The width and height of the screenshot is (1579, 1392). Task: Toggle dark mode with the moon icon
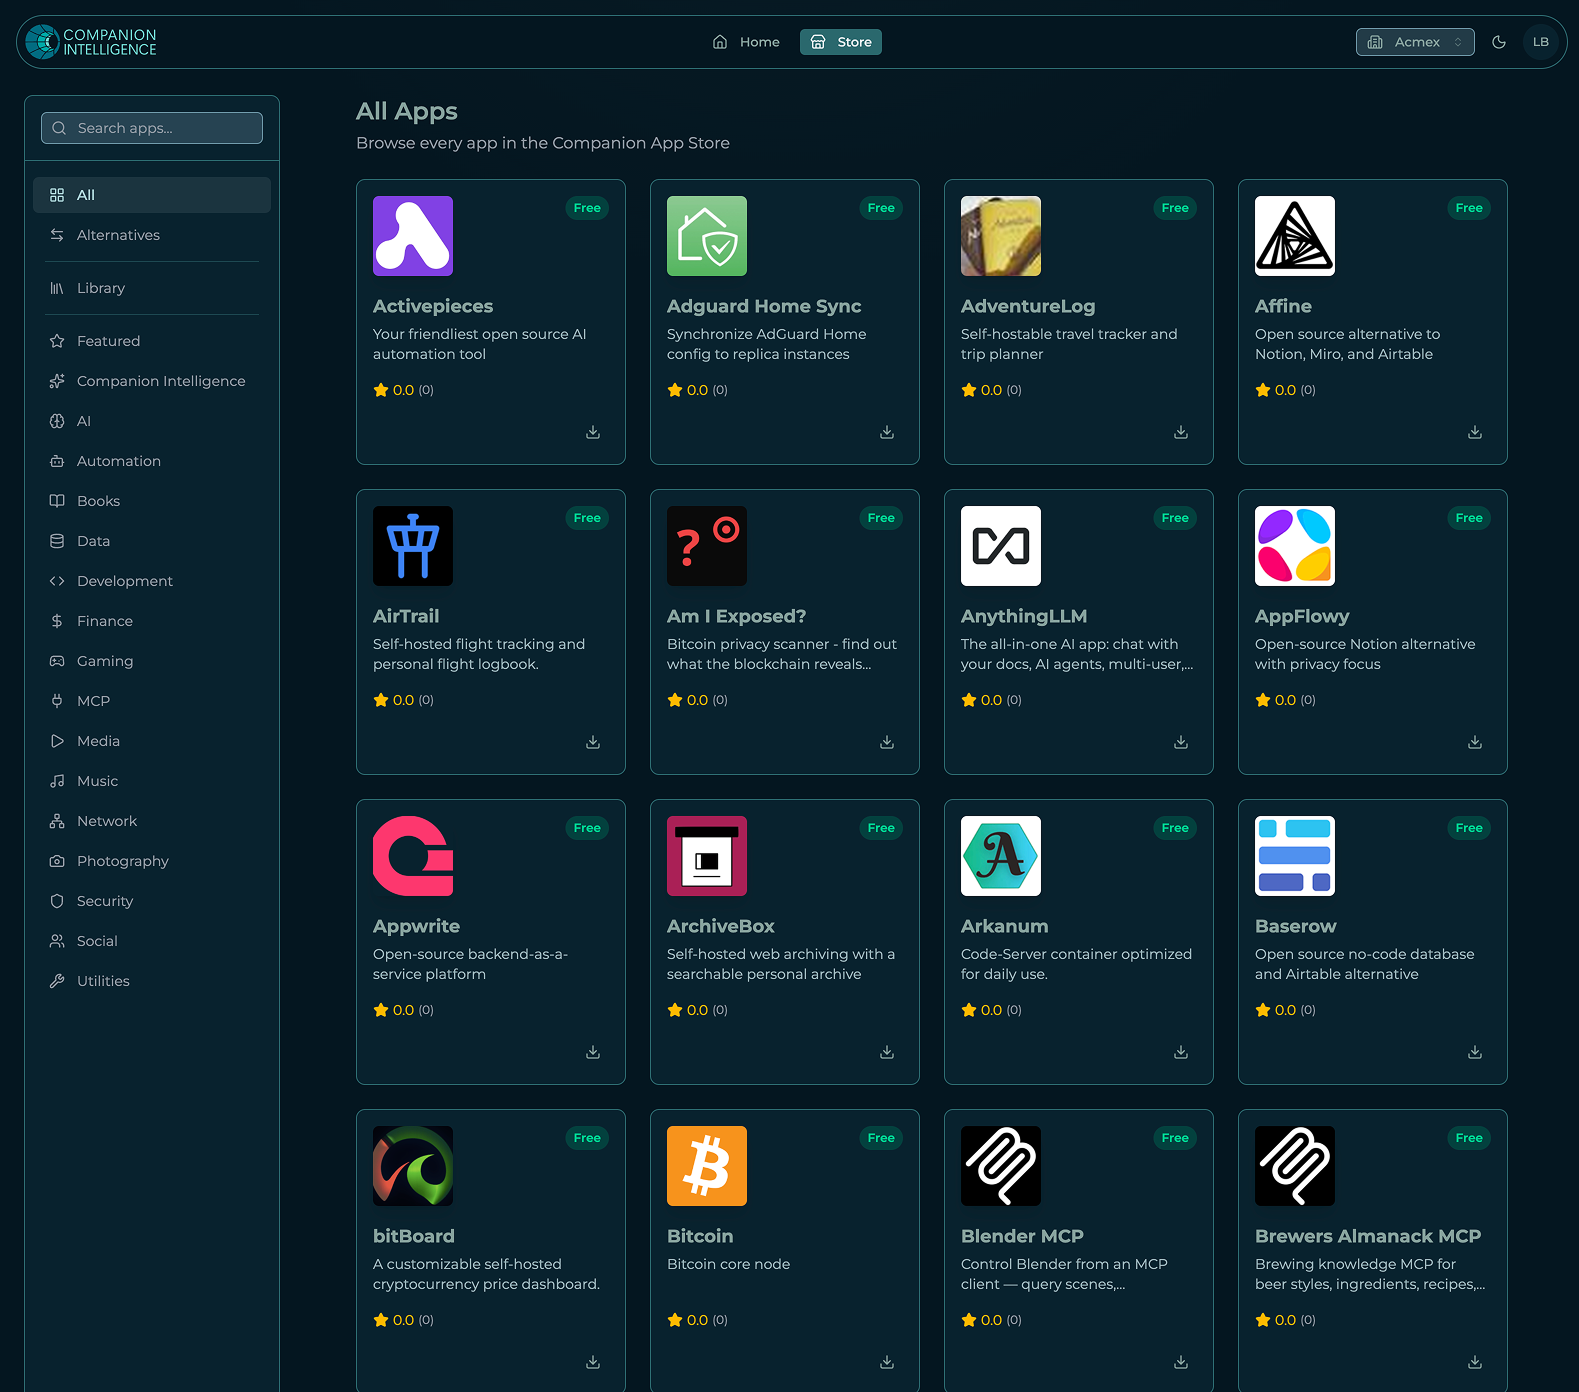pos(1499,42)
